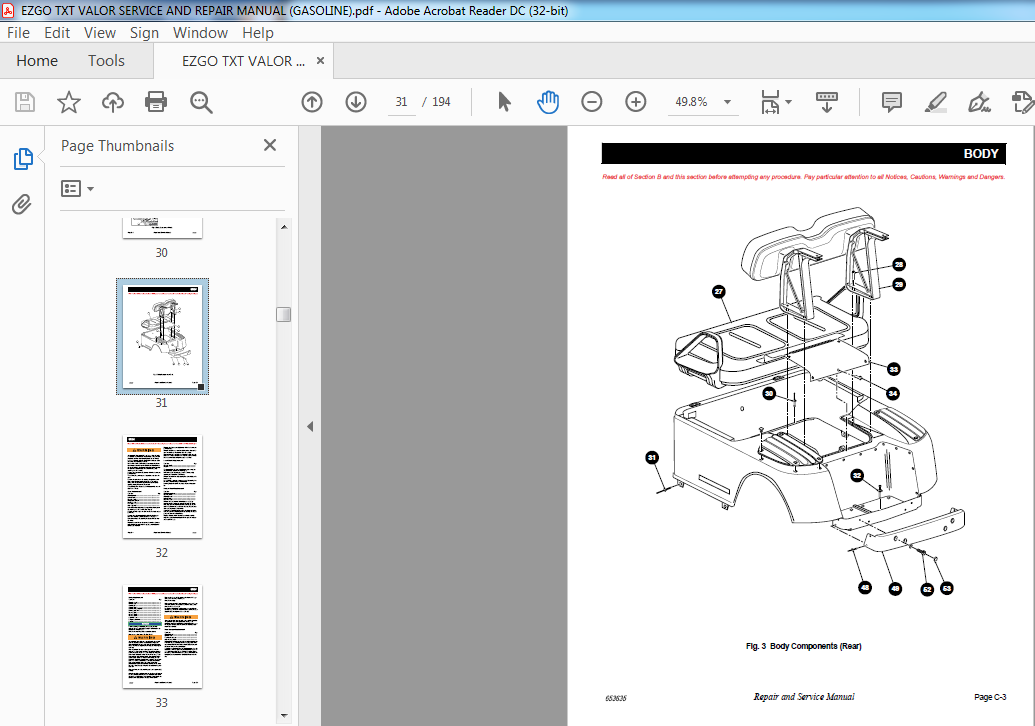Open the Edit menu
This screenshot has width=1035, height=726.
point(57,32)
